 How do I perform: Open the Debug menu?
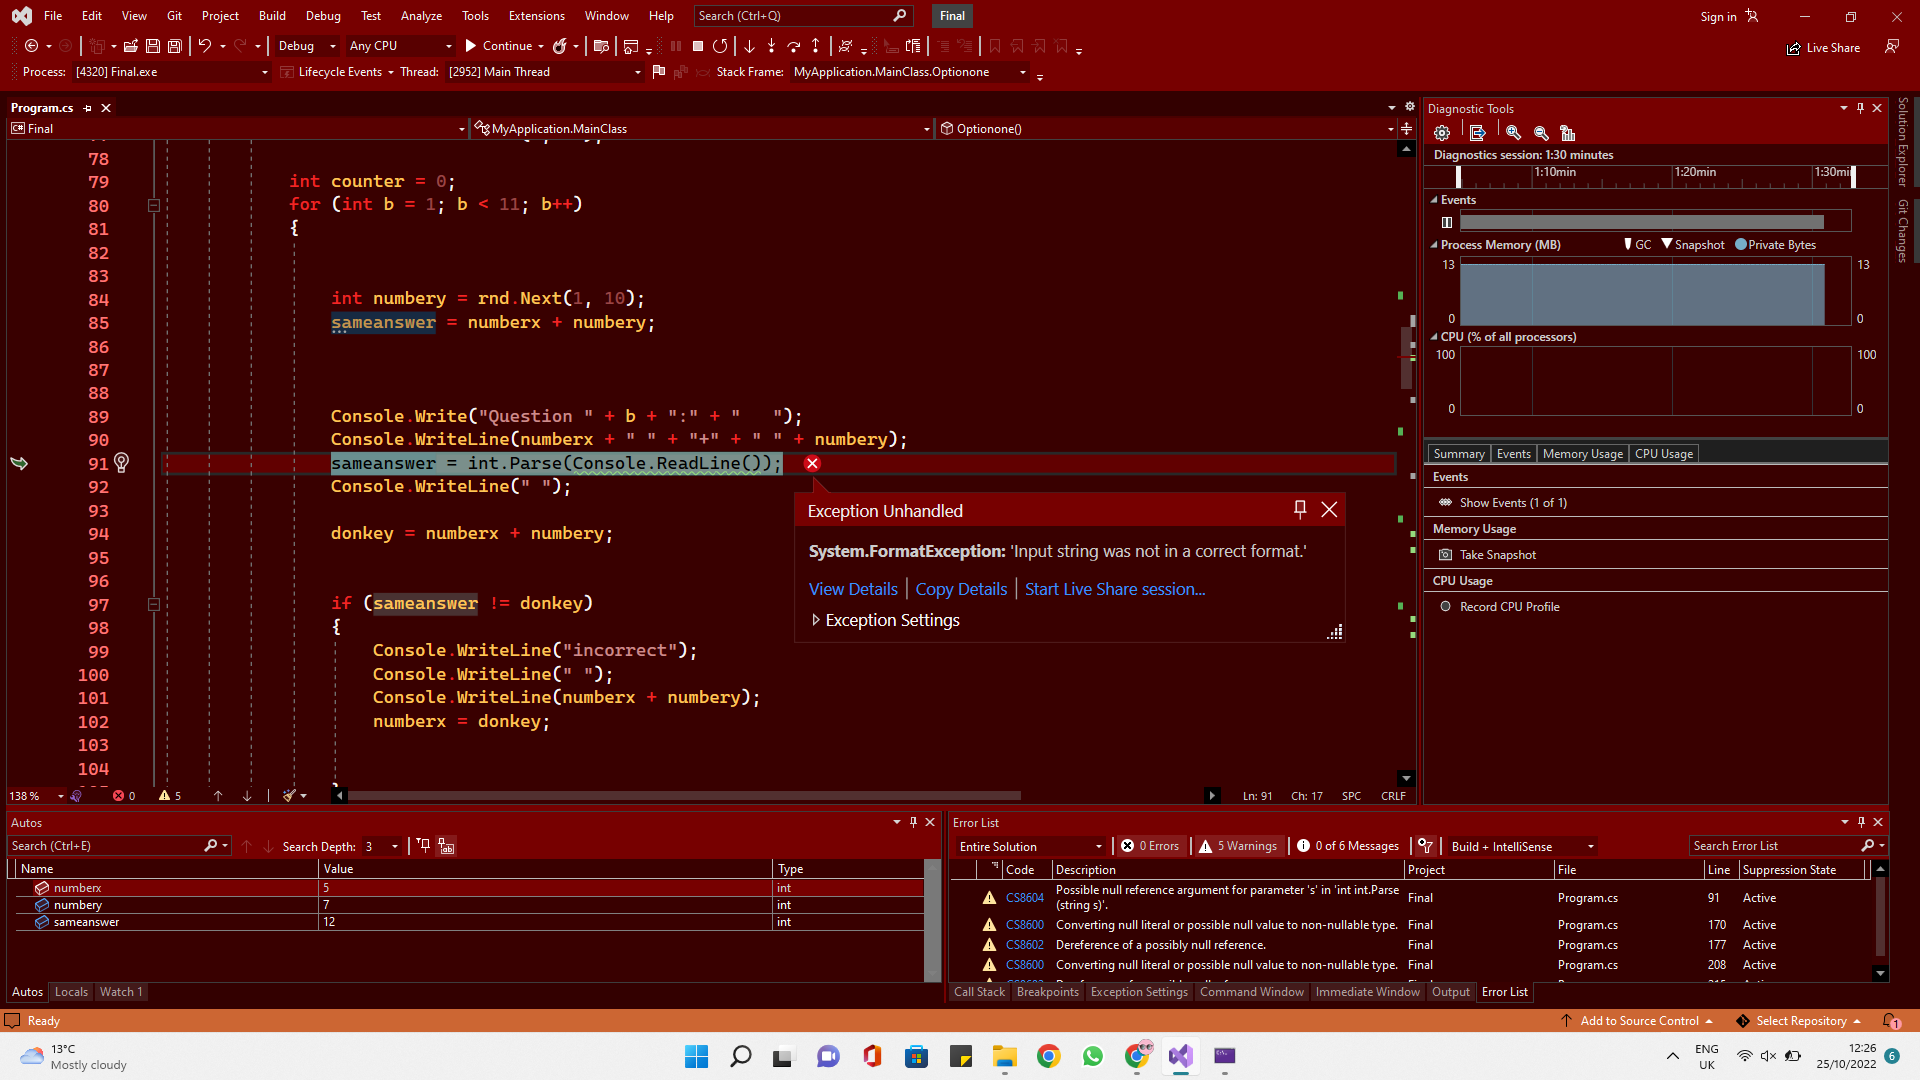tap(323, 16)
